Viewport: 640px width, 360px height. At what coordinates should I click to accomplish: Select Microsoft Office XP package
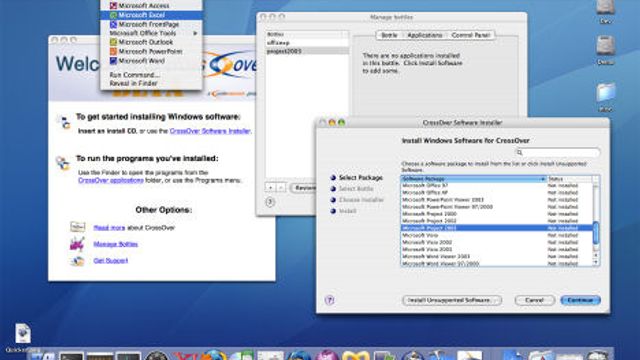coord(497,193)
